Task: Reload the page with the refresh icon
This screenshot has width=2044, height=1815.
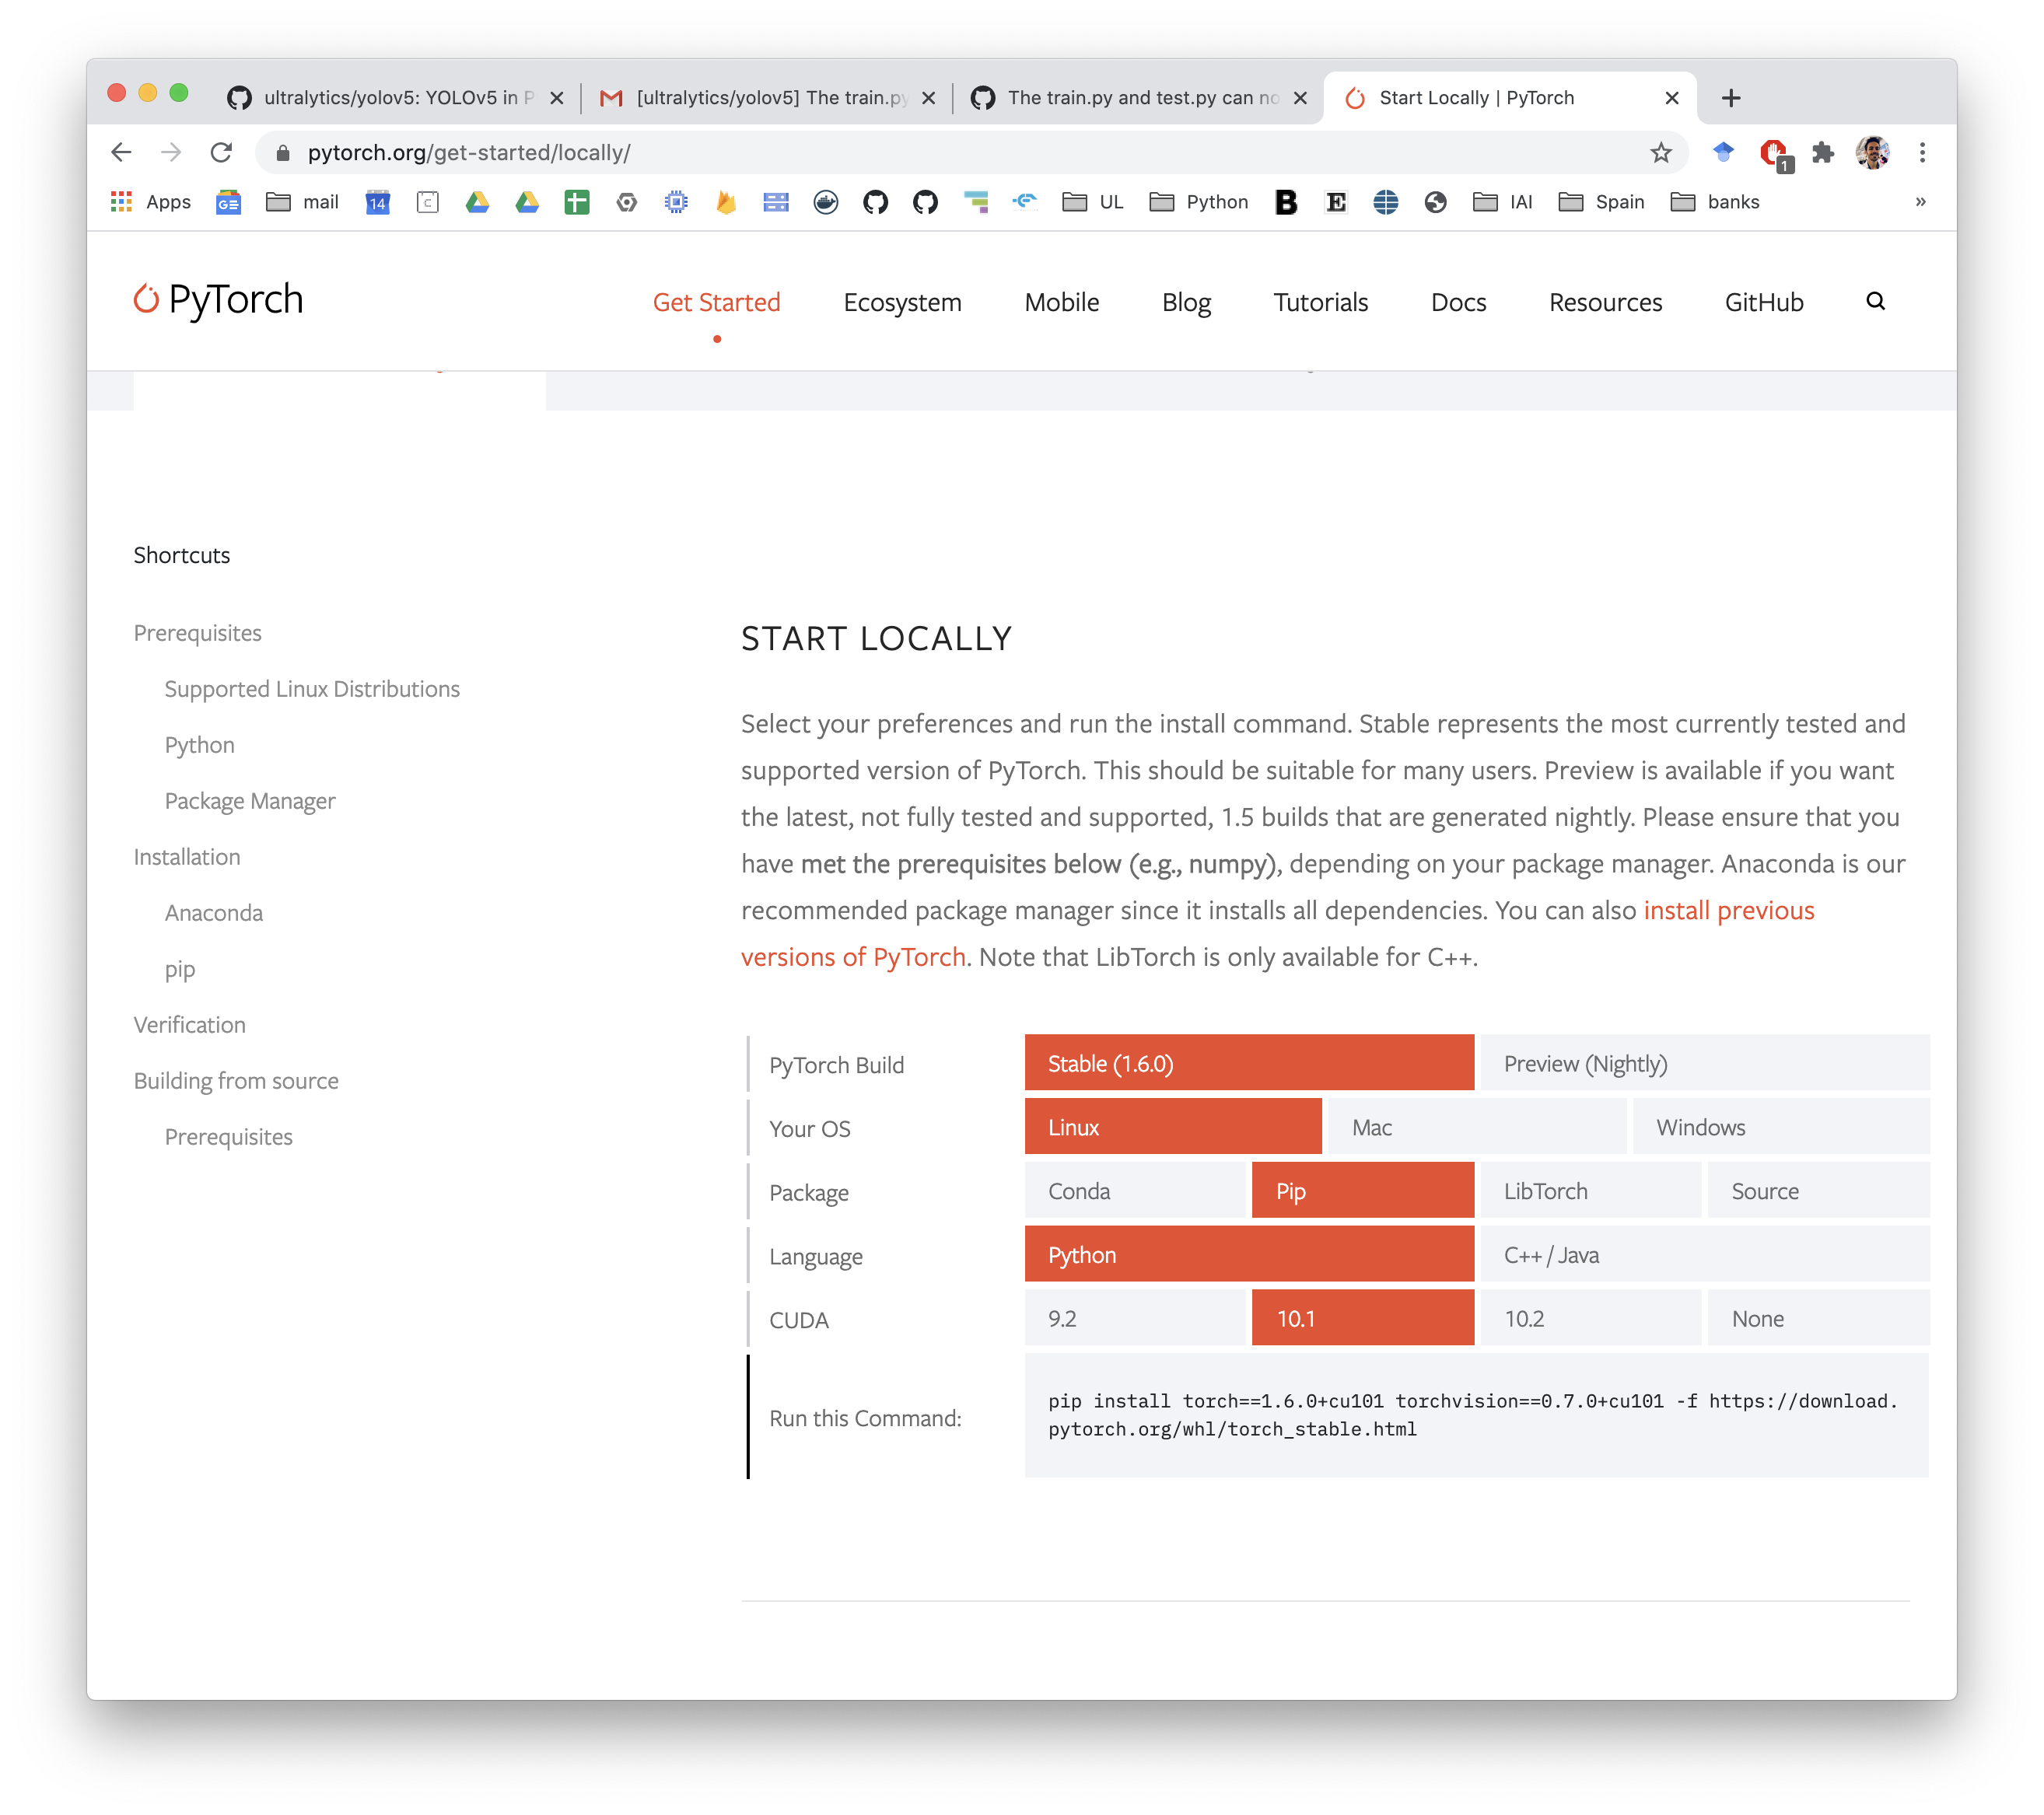Action: [x=221, y=152]
